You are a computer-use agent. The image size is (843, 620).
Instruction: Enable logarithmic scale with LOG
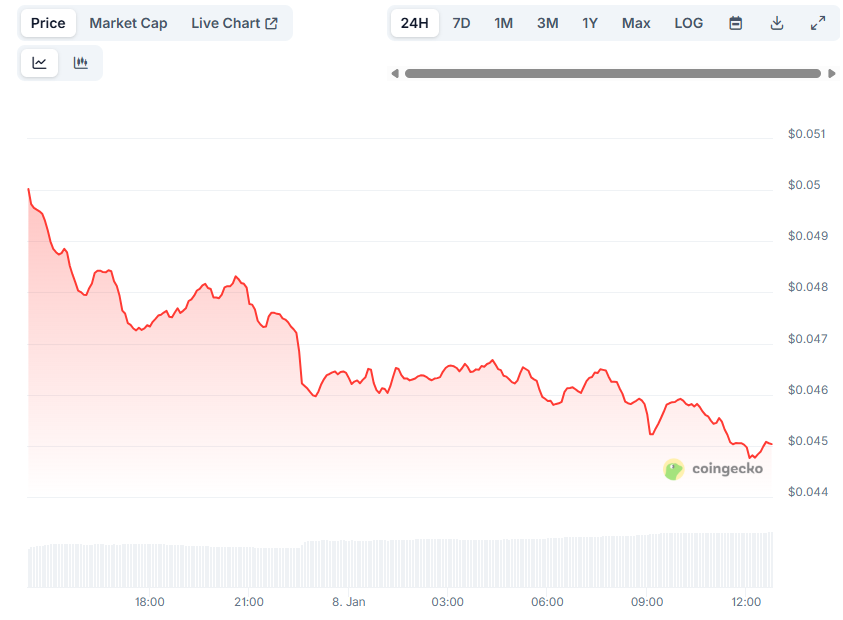[x=688, y=22]
